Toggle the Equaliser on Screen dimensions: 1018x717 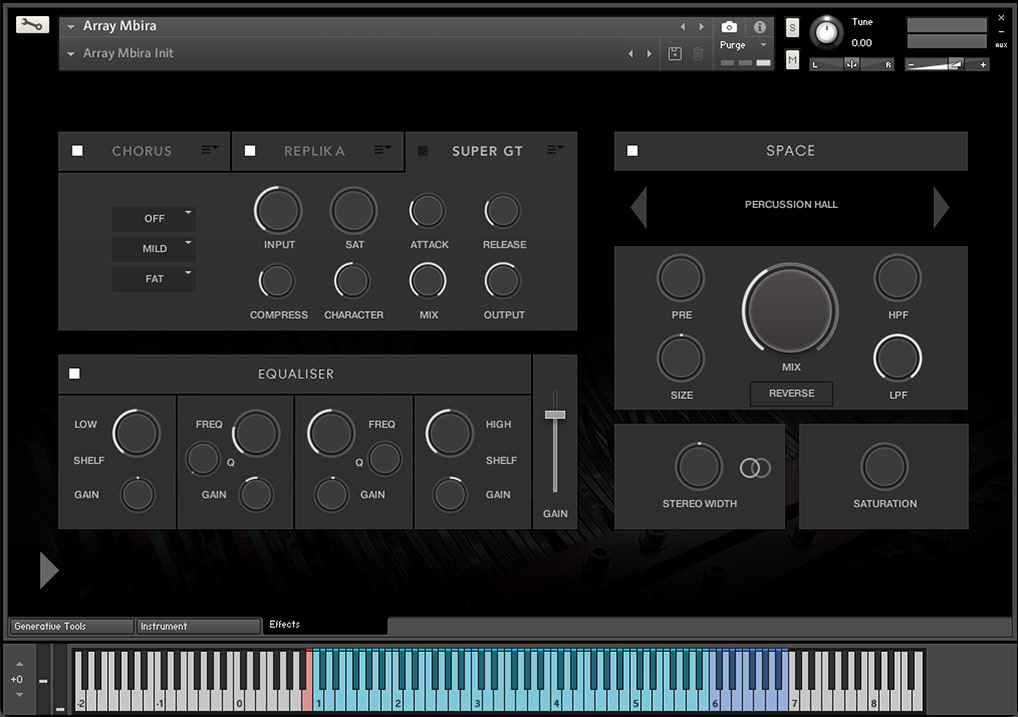point(74,374)
